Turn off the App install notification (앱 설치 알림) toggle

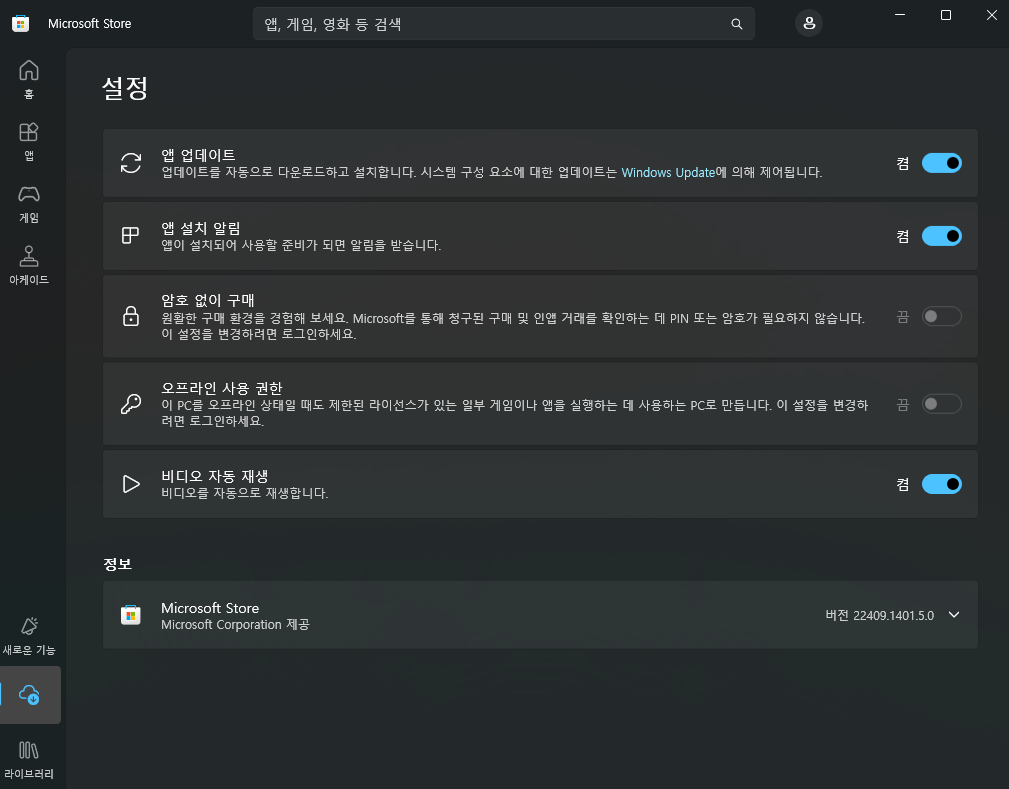[941, 236]
